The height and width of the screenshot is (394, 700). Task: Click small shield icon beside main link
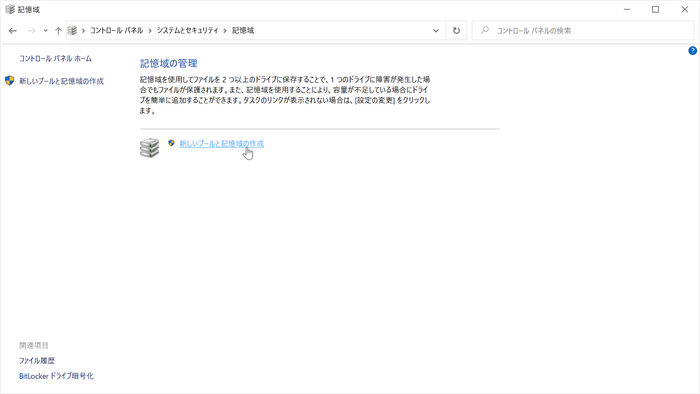tap(171, 143)
